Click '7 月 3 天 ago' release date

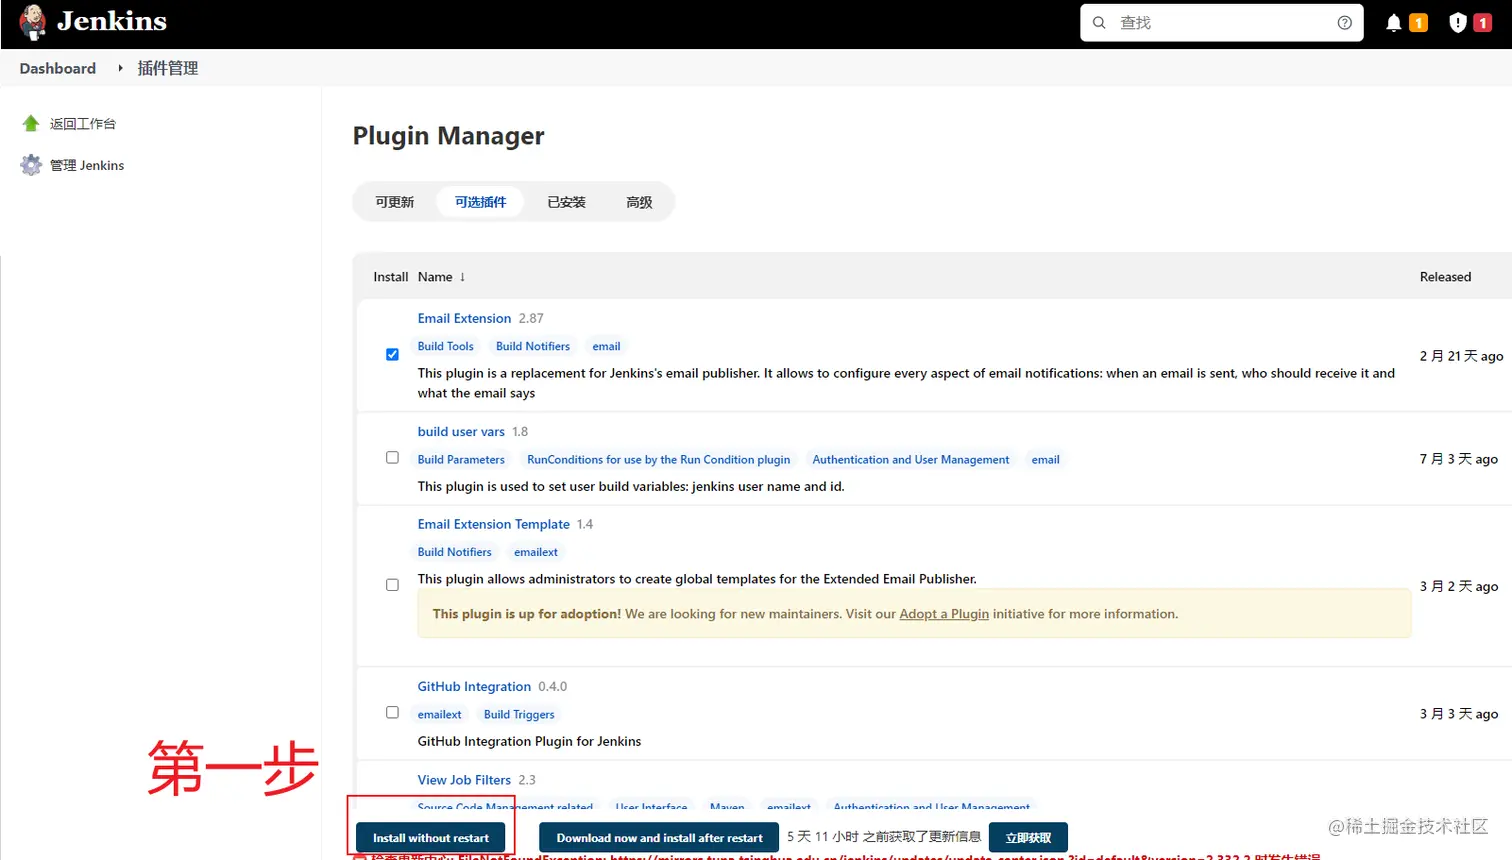click(1458, 459)
